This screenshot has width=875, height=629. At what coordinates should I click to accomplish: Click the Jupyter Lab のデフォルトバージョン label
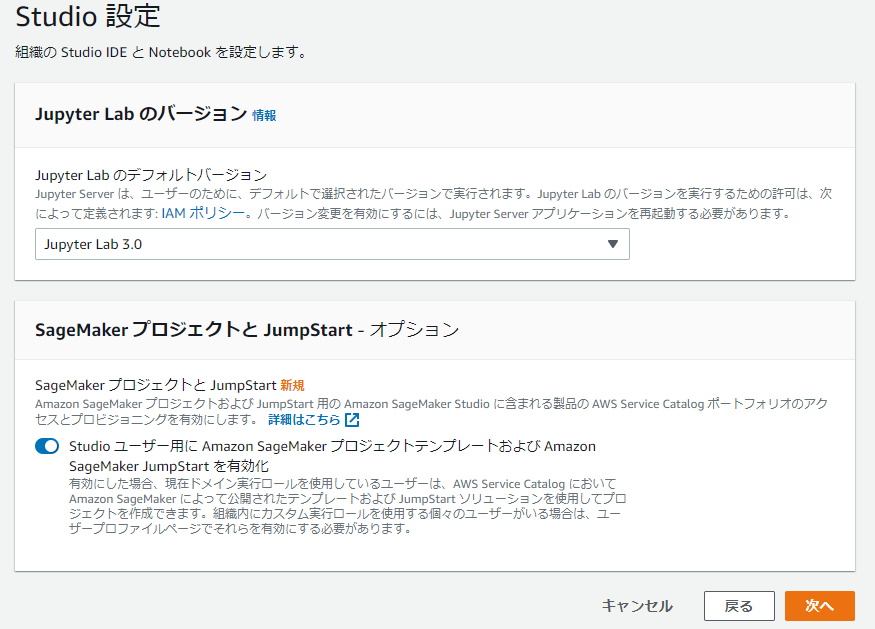pyautogui.click(x=151, y=175)
